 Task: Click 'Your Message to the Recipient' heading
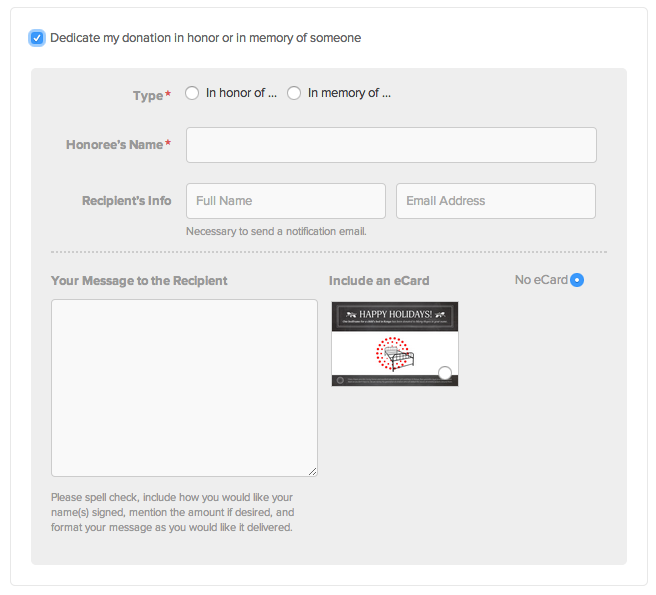point(139,280)
